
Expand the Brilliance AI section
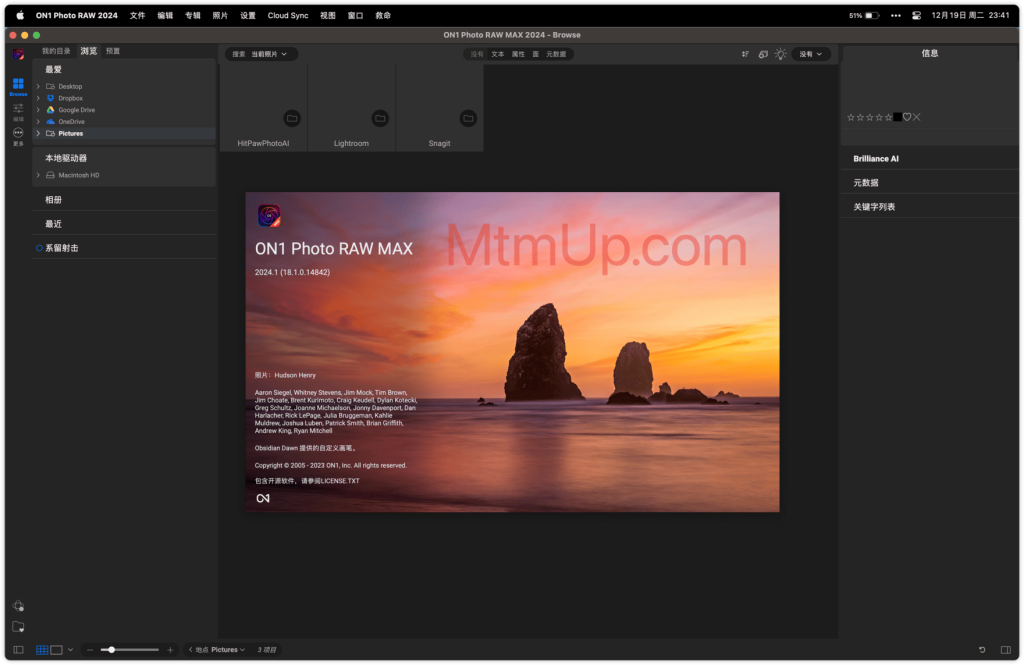click(x=876, y=159)
